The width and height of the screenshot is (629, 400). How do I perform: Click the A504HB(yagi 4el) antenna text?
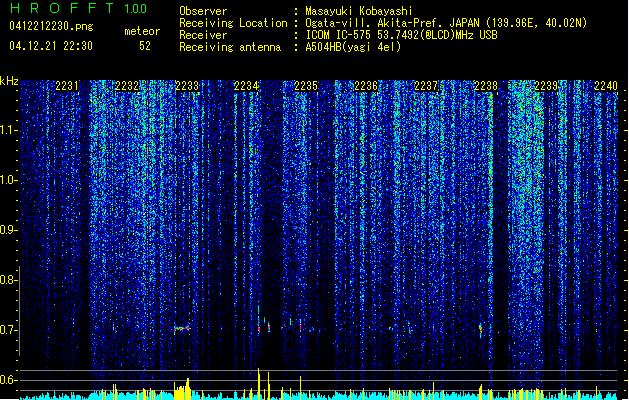[353, 47]
